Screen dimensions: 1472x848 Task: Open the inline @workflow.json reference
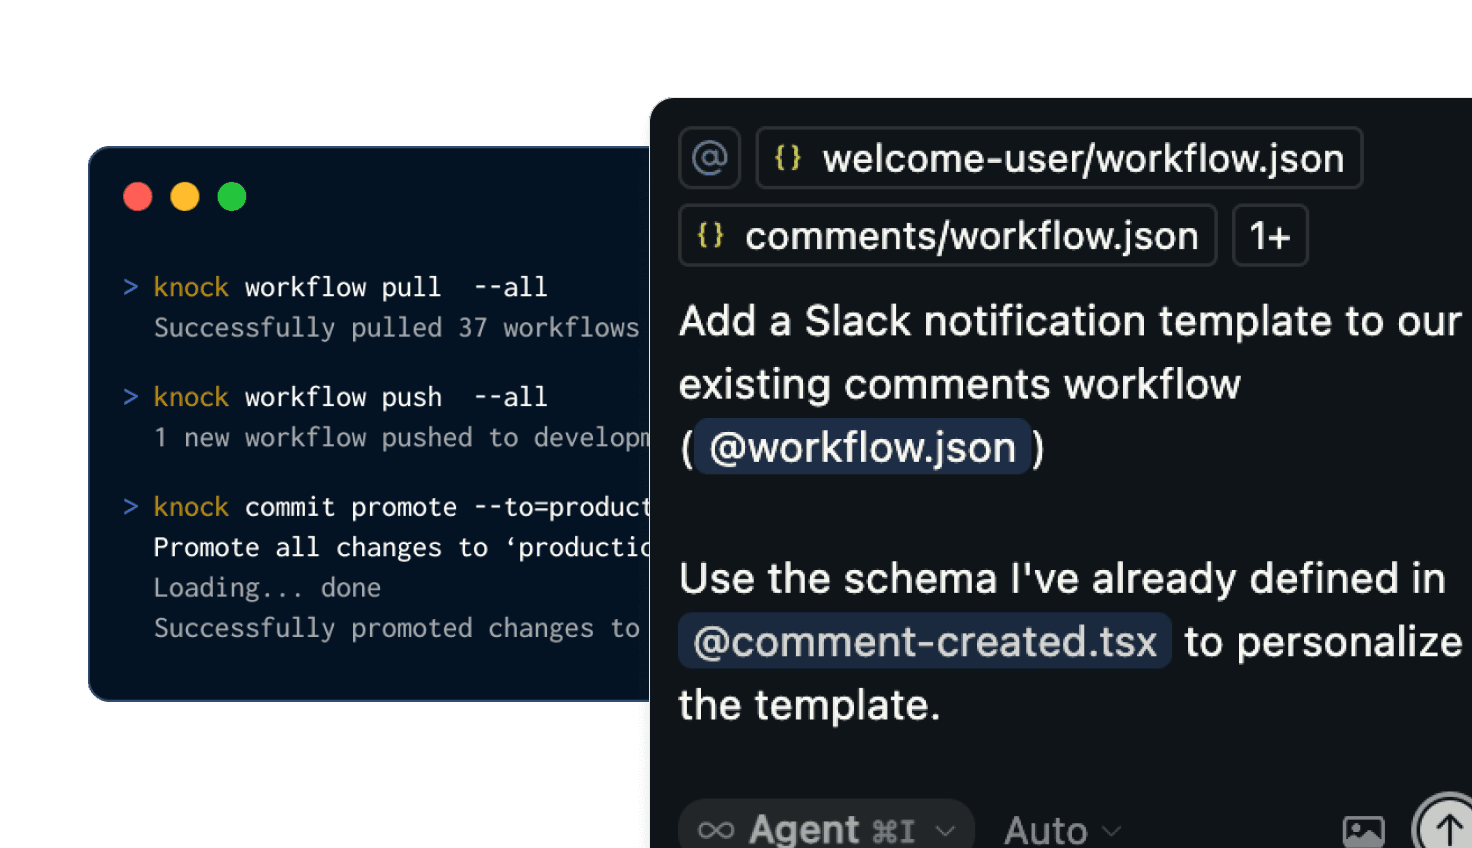pyautogui.click(x=863, y=447)
